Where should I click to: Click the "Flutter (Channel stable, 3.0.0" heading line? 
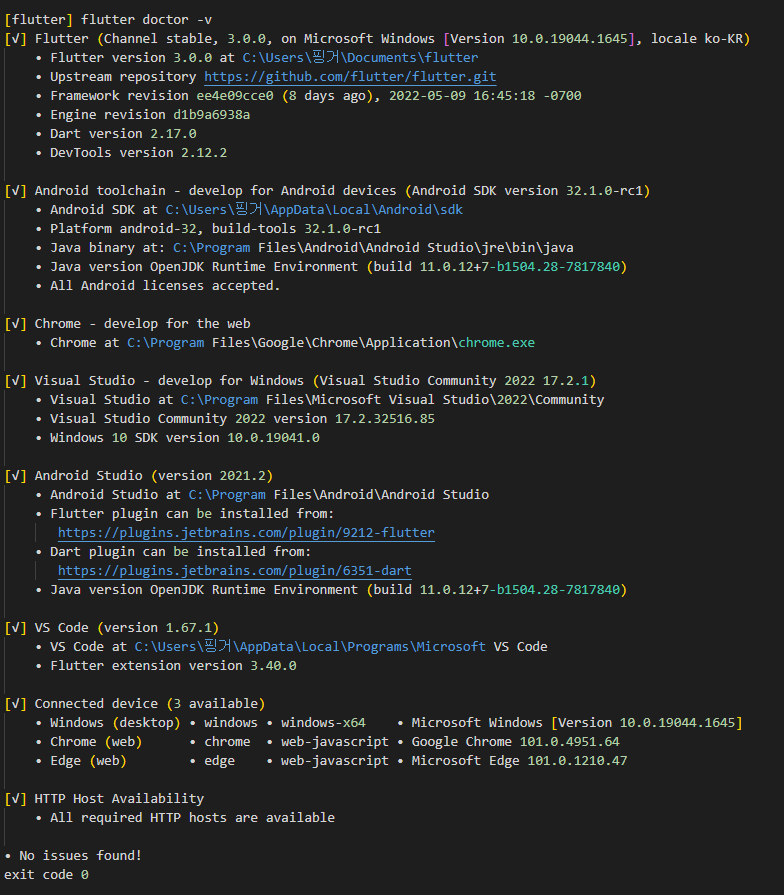pyautogui.click(x=377, y=38)
